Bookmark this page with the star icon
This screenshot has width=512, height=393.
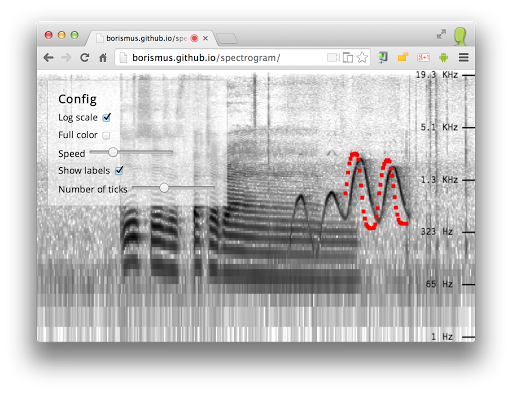point(362,57)
